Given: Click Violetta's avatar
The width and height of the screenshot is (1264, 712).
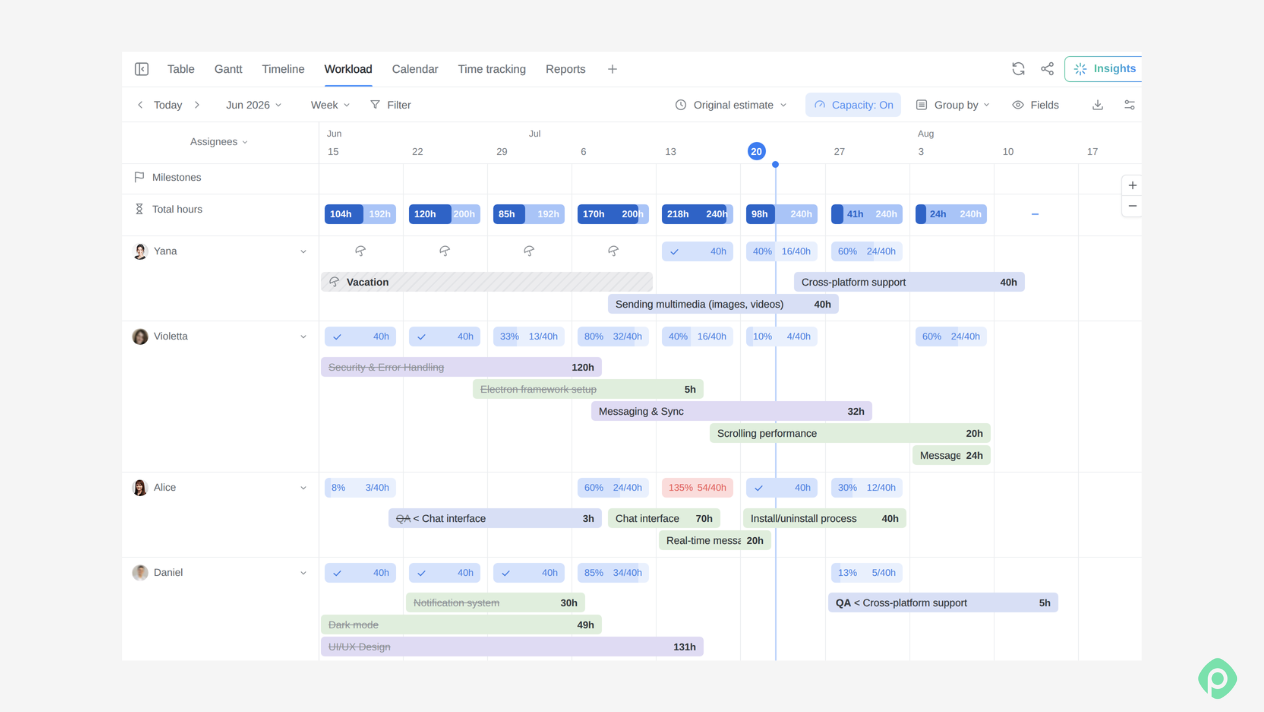Looking at the screenshot, I should click(x=140, y=336).
